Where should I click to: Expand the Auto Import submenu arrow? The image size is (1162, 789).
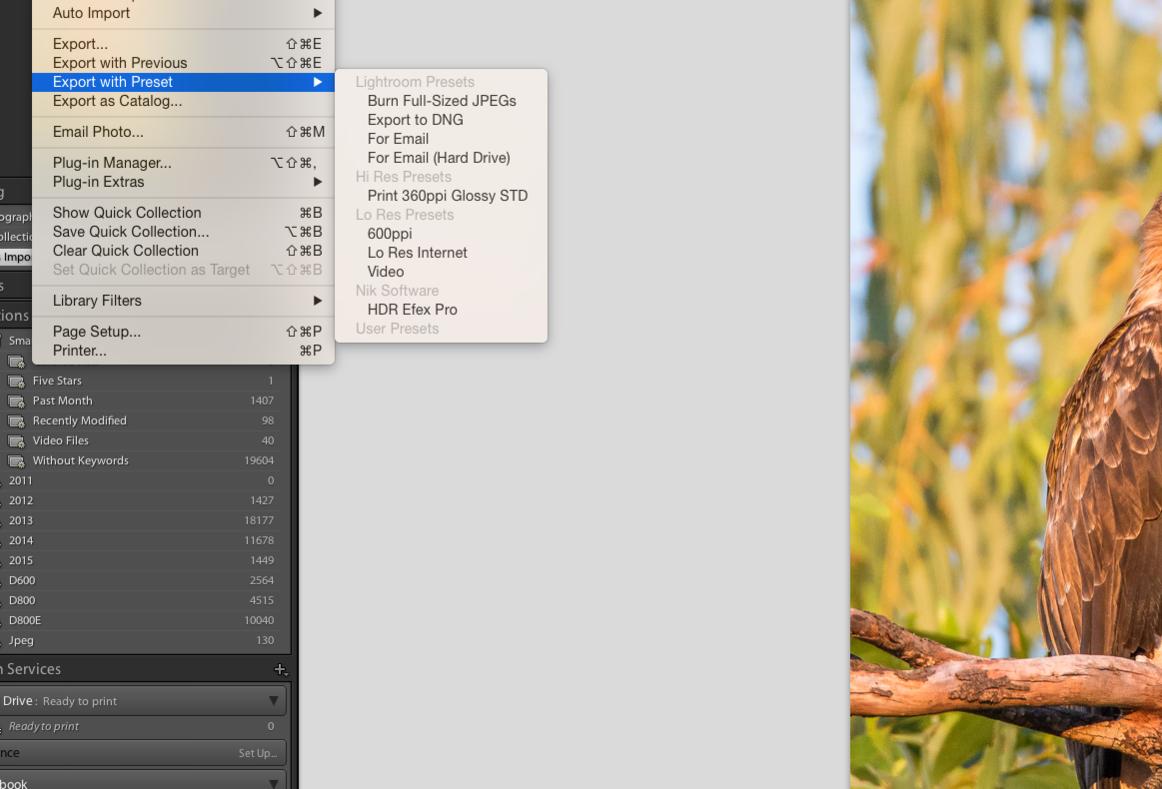[317, 13]
